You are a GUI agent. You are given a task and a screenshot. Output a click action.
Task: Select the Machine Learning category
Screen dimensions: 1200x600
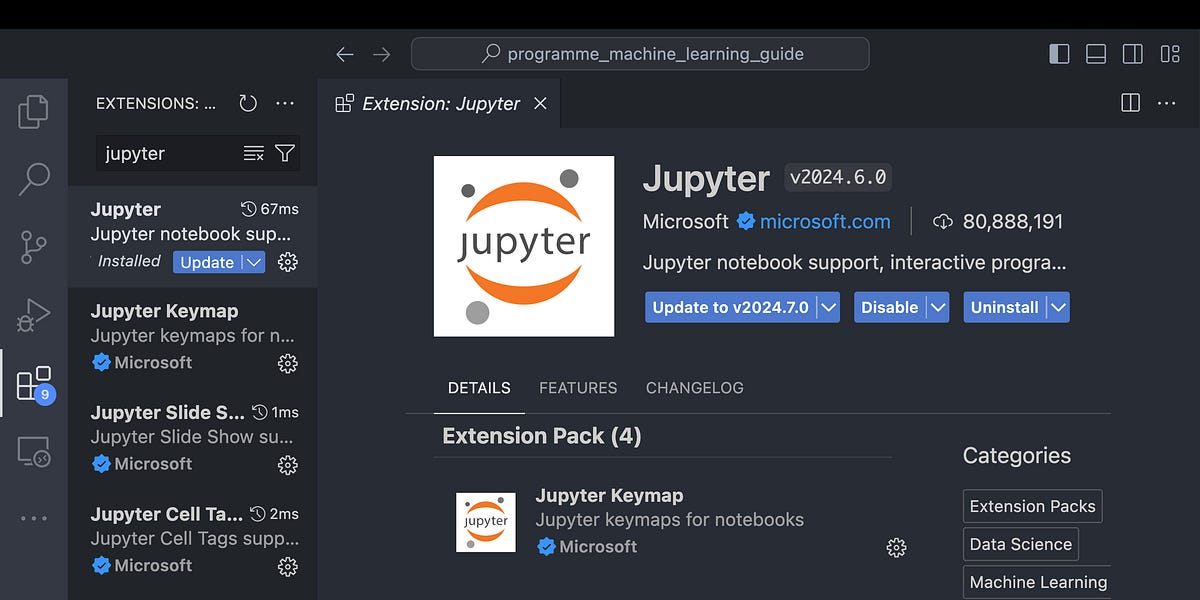[1036, 581]
